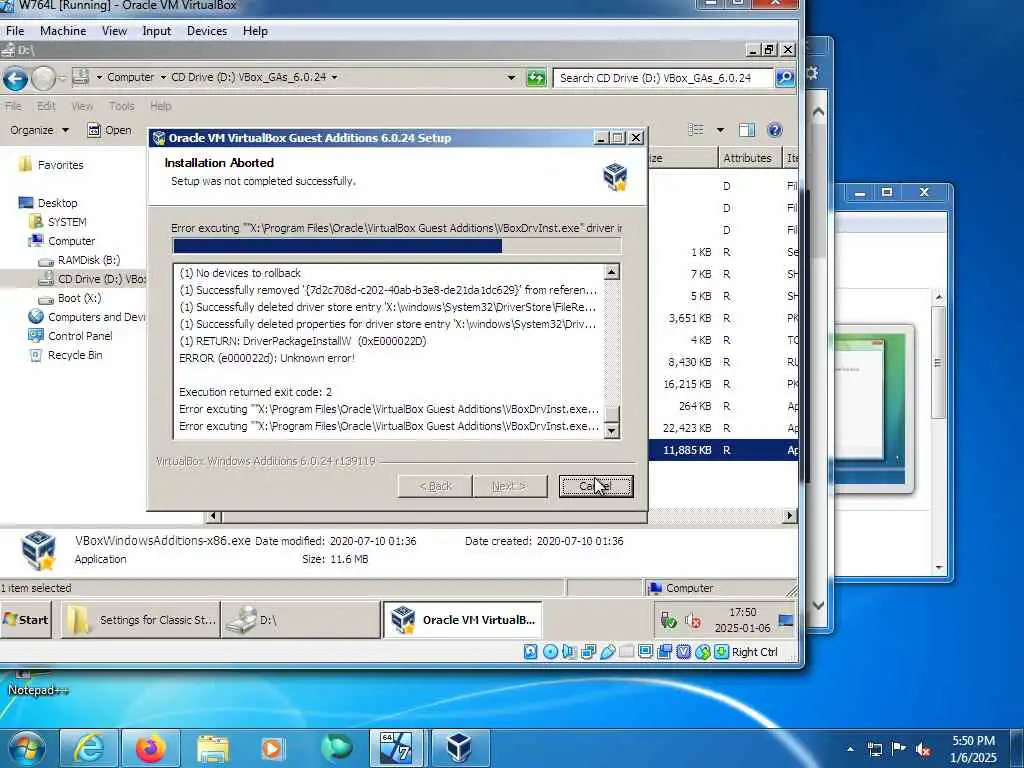Click the host Action Center flag icon

pyautogui.click(x=899, y=749)
